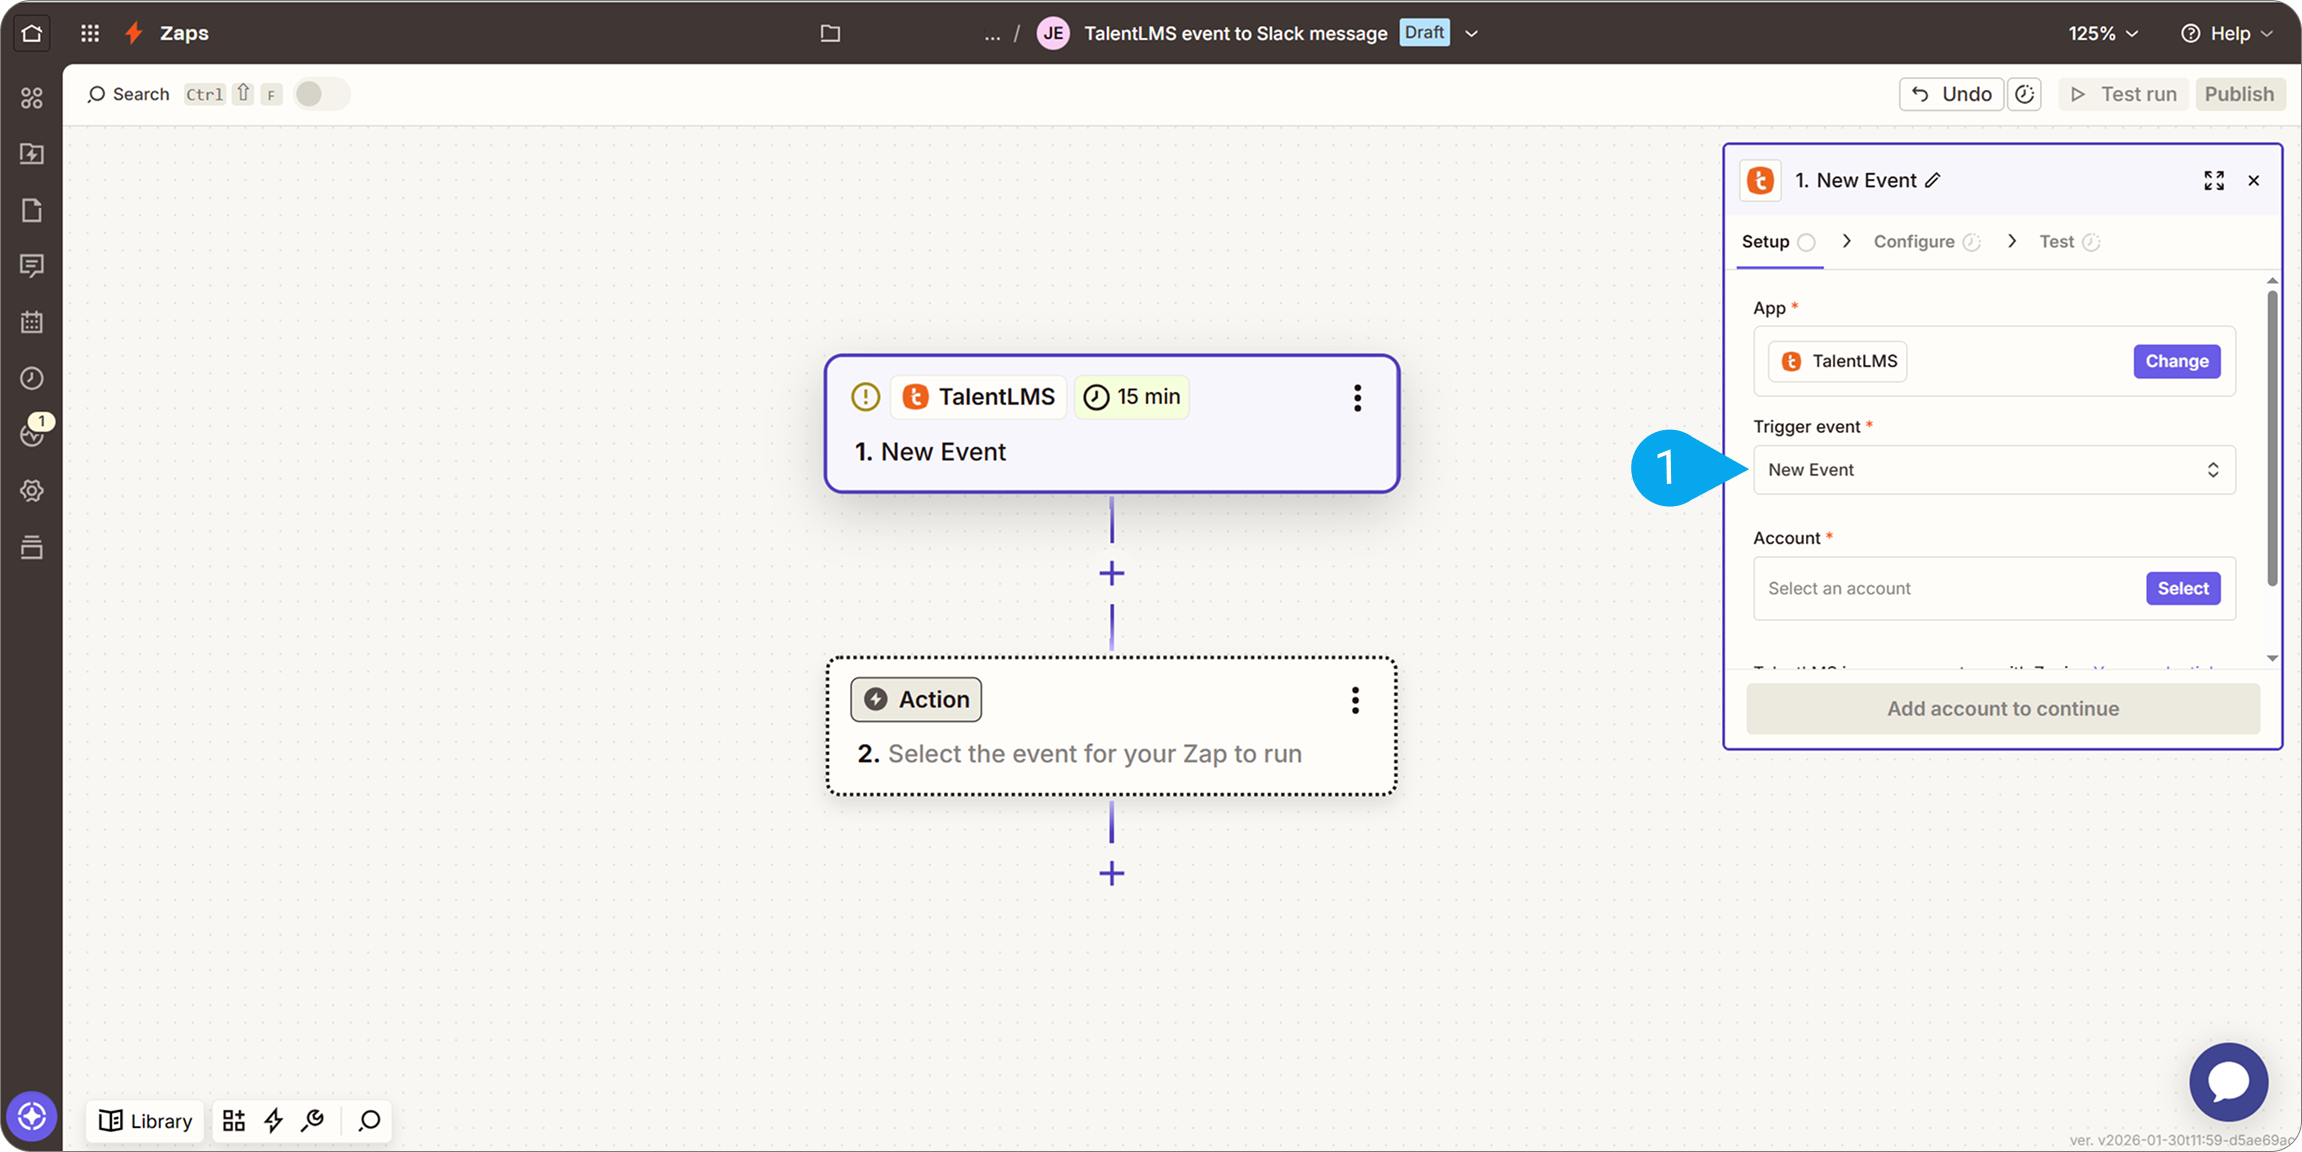Open the home icon in top bar

pos(32,33)
